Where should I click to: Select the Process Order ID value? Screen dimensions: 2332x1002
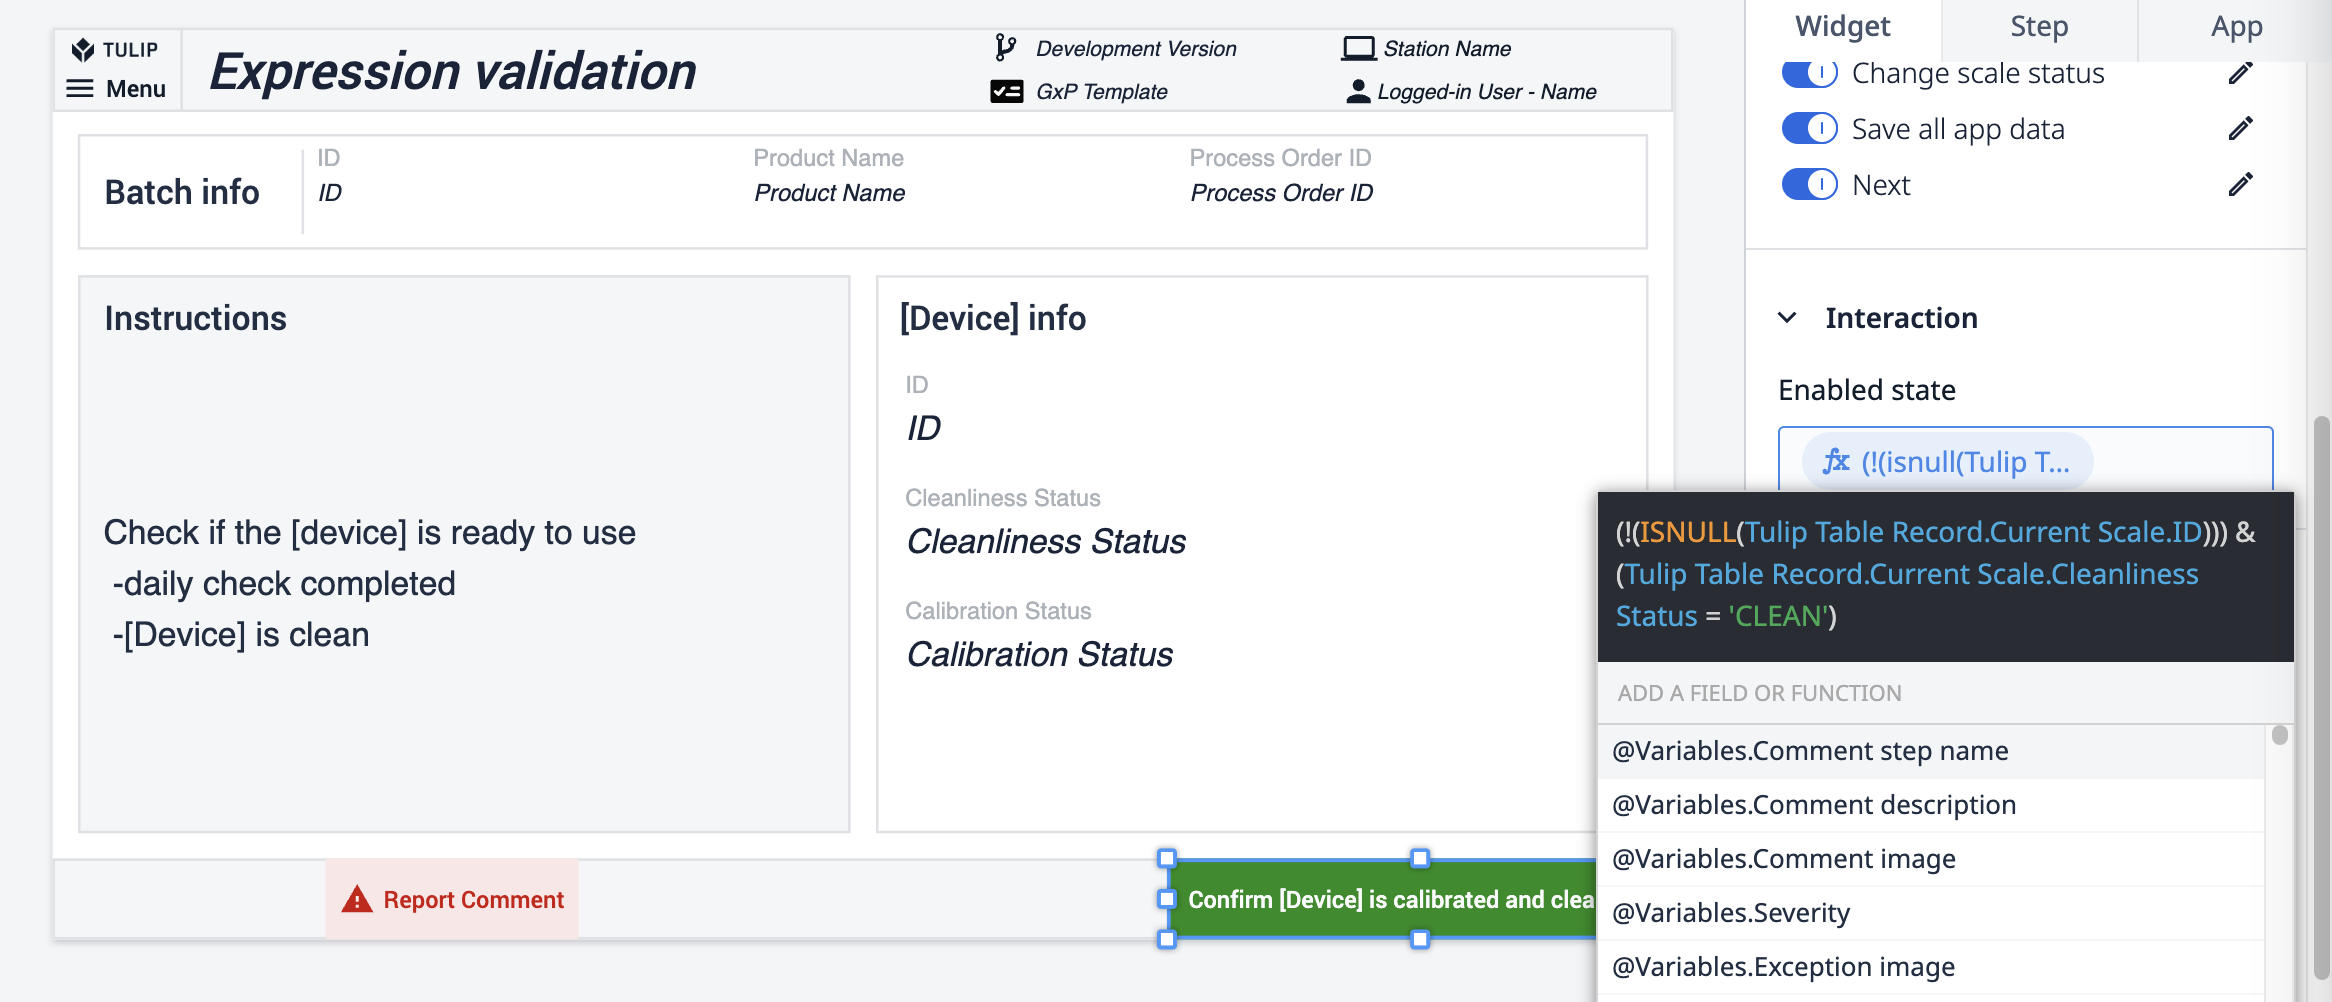1281,193
